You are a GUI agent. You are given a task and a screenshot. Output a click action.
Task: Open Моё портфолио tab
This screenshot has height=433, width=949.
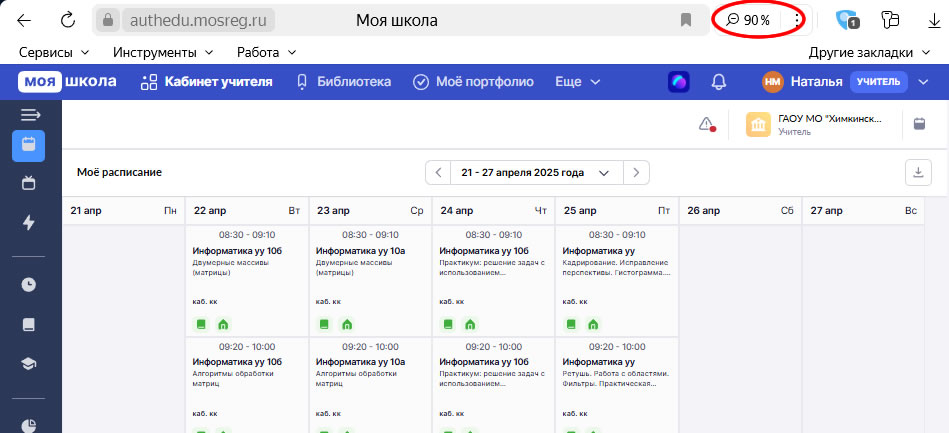473,82
